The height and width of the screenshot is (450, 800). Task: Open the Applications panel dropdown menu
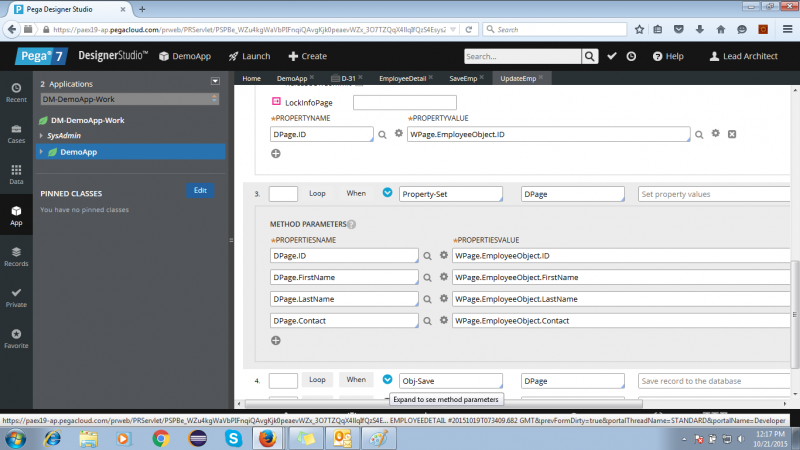[x=215, y=82]
